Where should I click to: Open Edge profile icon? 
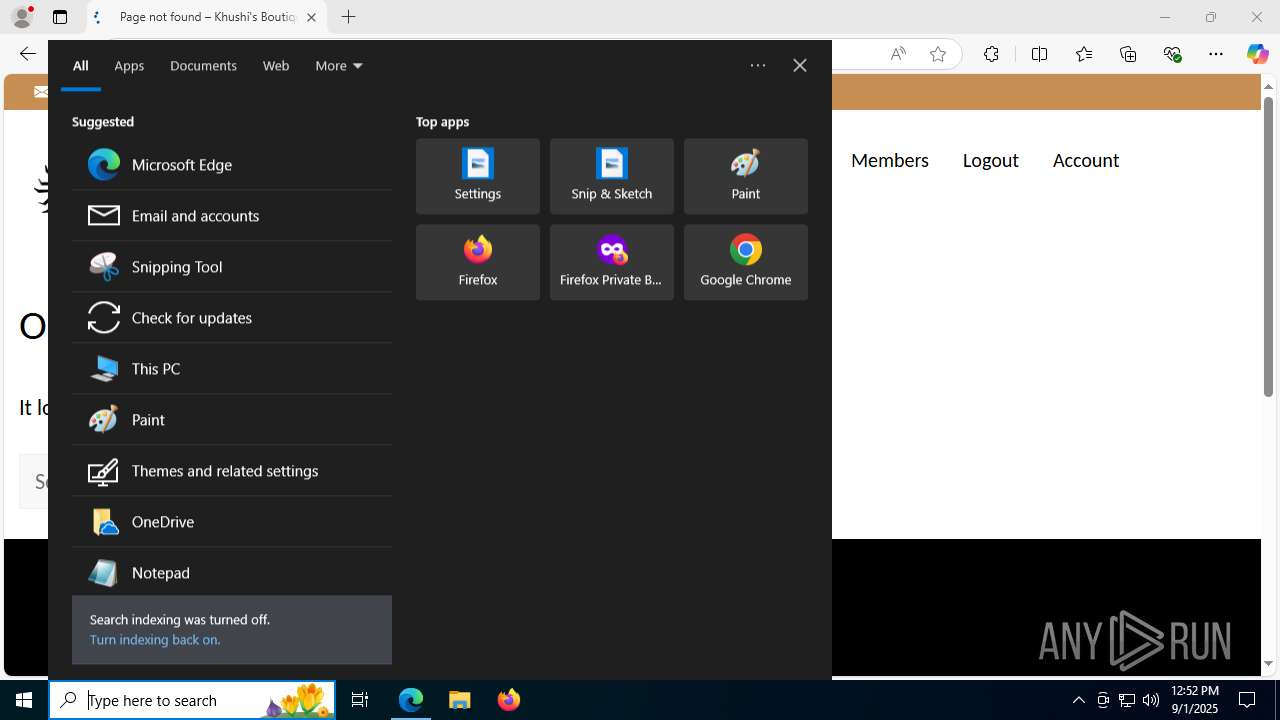point(21,17)
